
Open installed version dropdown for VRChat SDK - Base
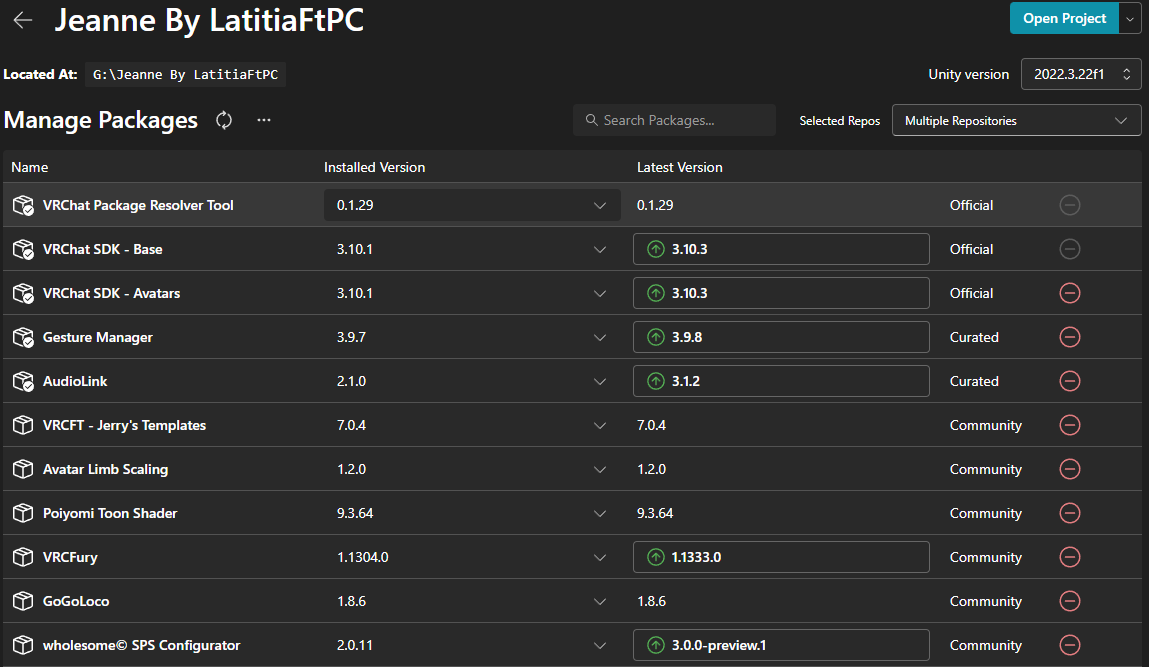(472, 249)
